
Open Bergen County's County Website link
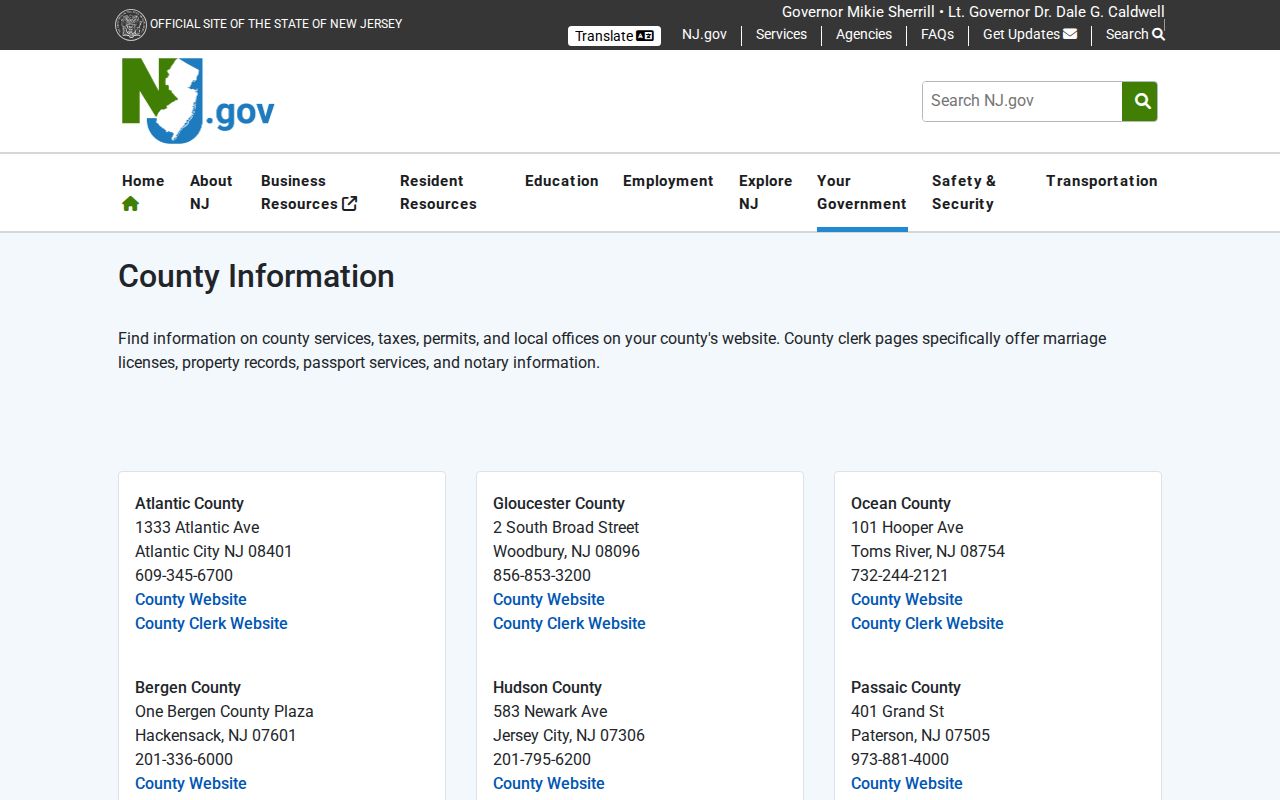pyautogui.click(x=191, y=783)
